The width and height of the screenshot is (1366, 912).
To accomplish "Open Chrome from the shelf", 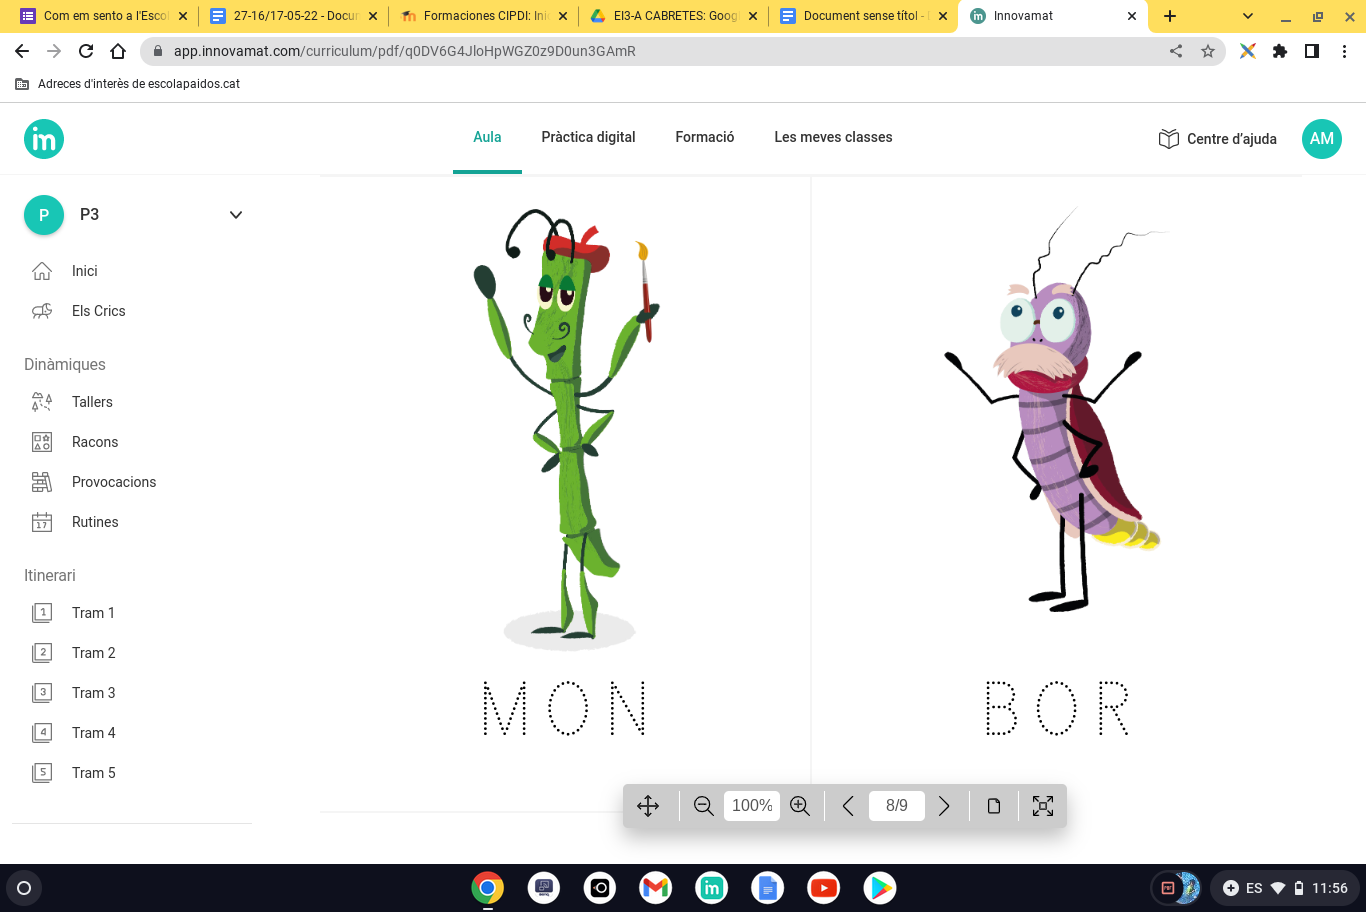I will [488, 888].
